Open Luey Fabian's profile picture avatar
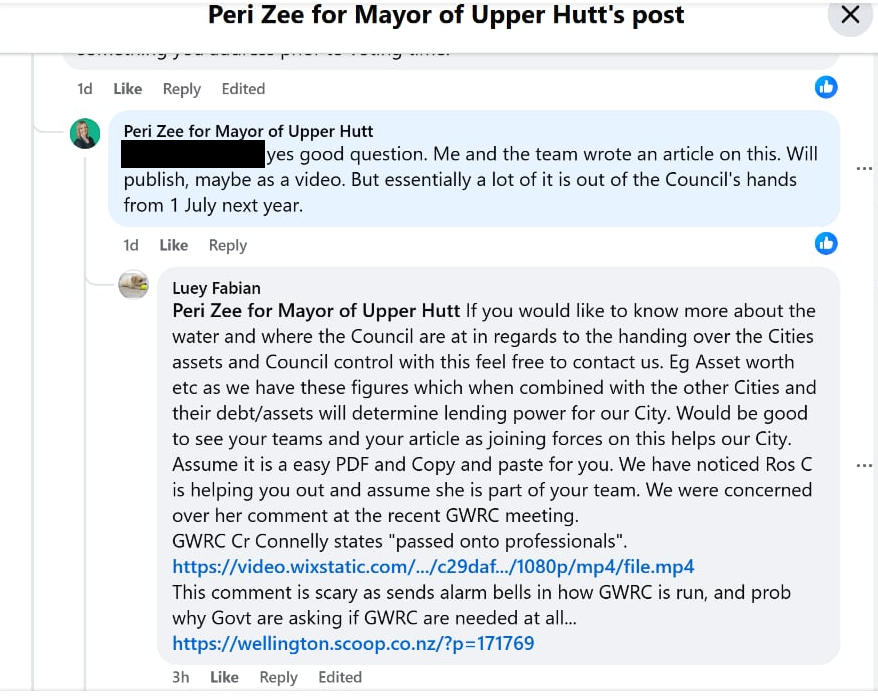The height and width of the screenshot is (700, 878). point(133,285)
